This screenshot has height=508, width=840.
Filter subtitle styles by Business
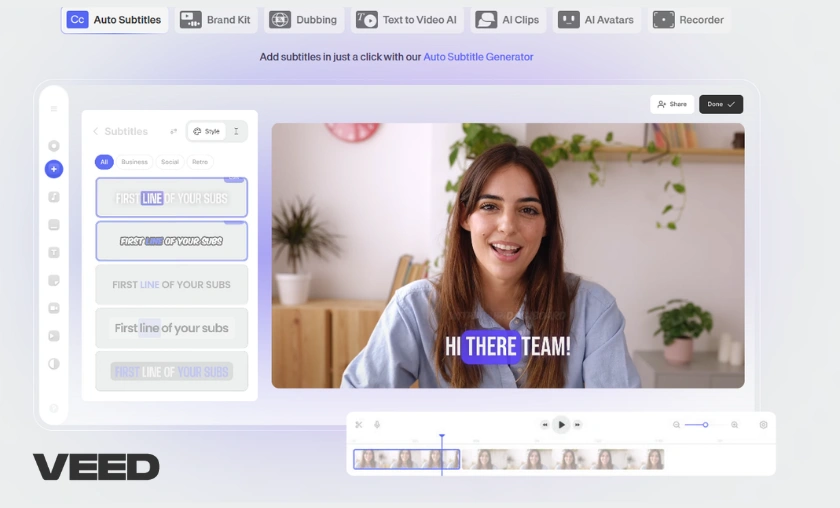[134, 162]
